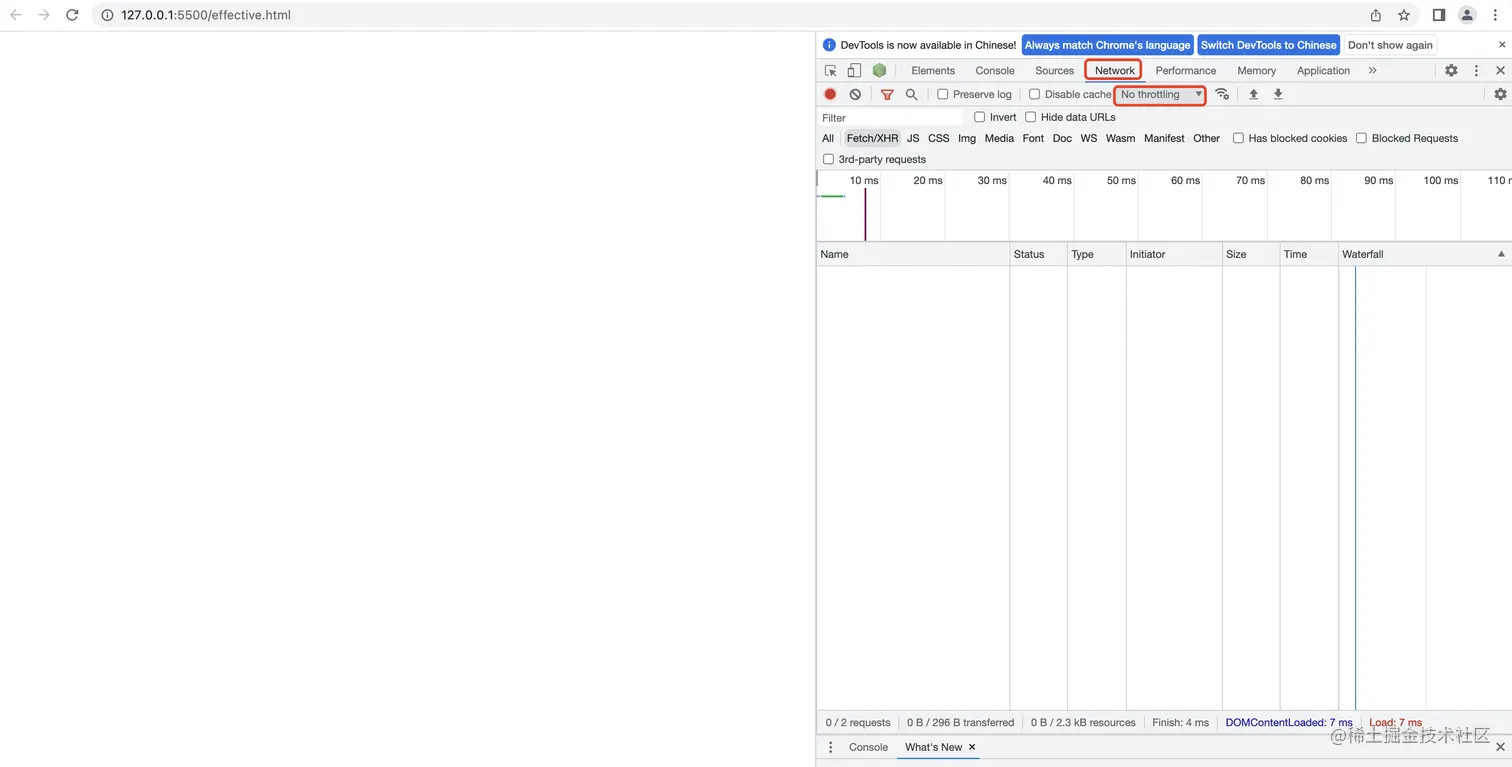This screenshot has height=767, width=1512.
Task: Click the address bar URL
Action: 206,15
